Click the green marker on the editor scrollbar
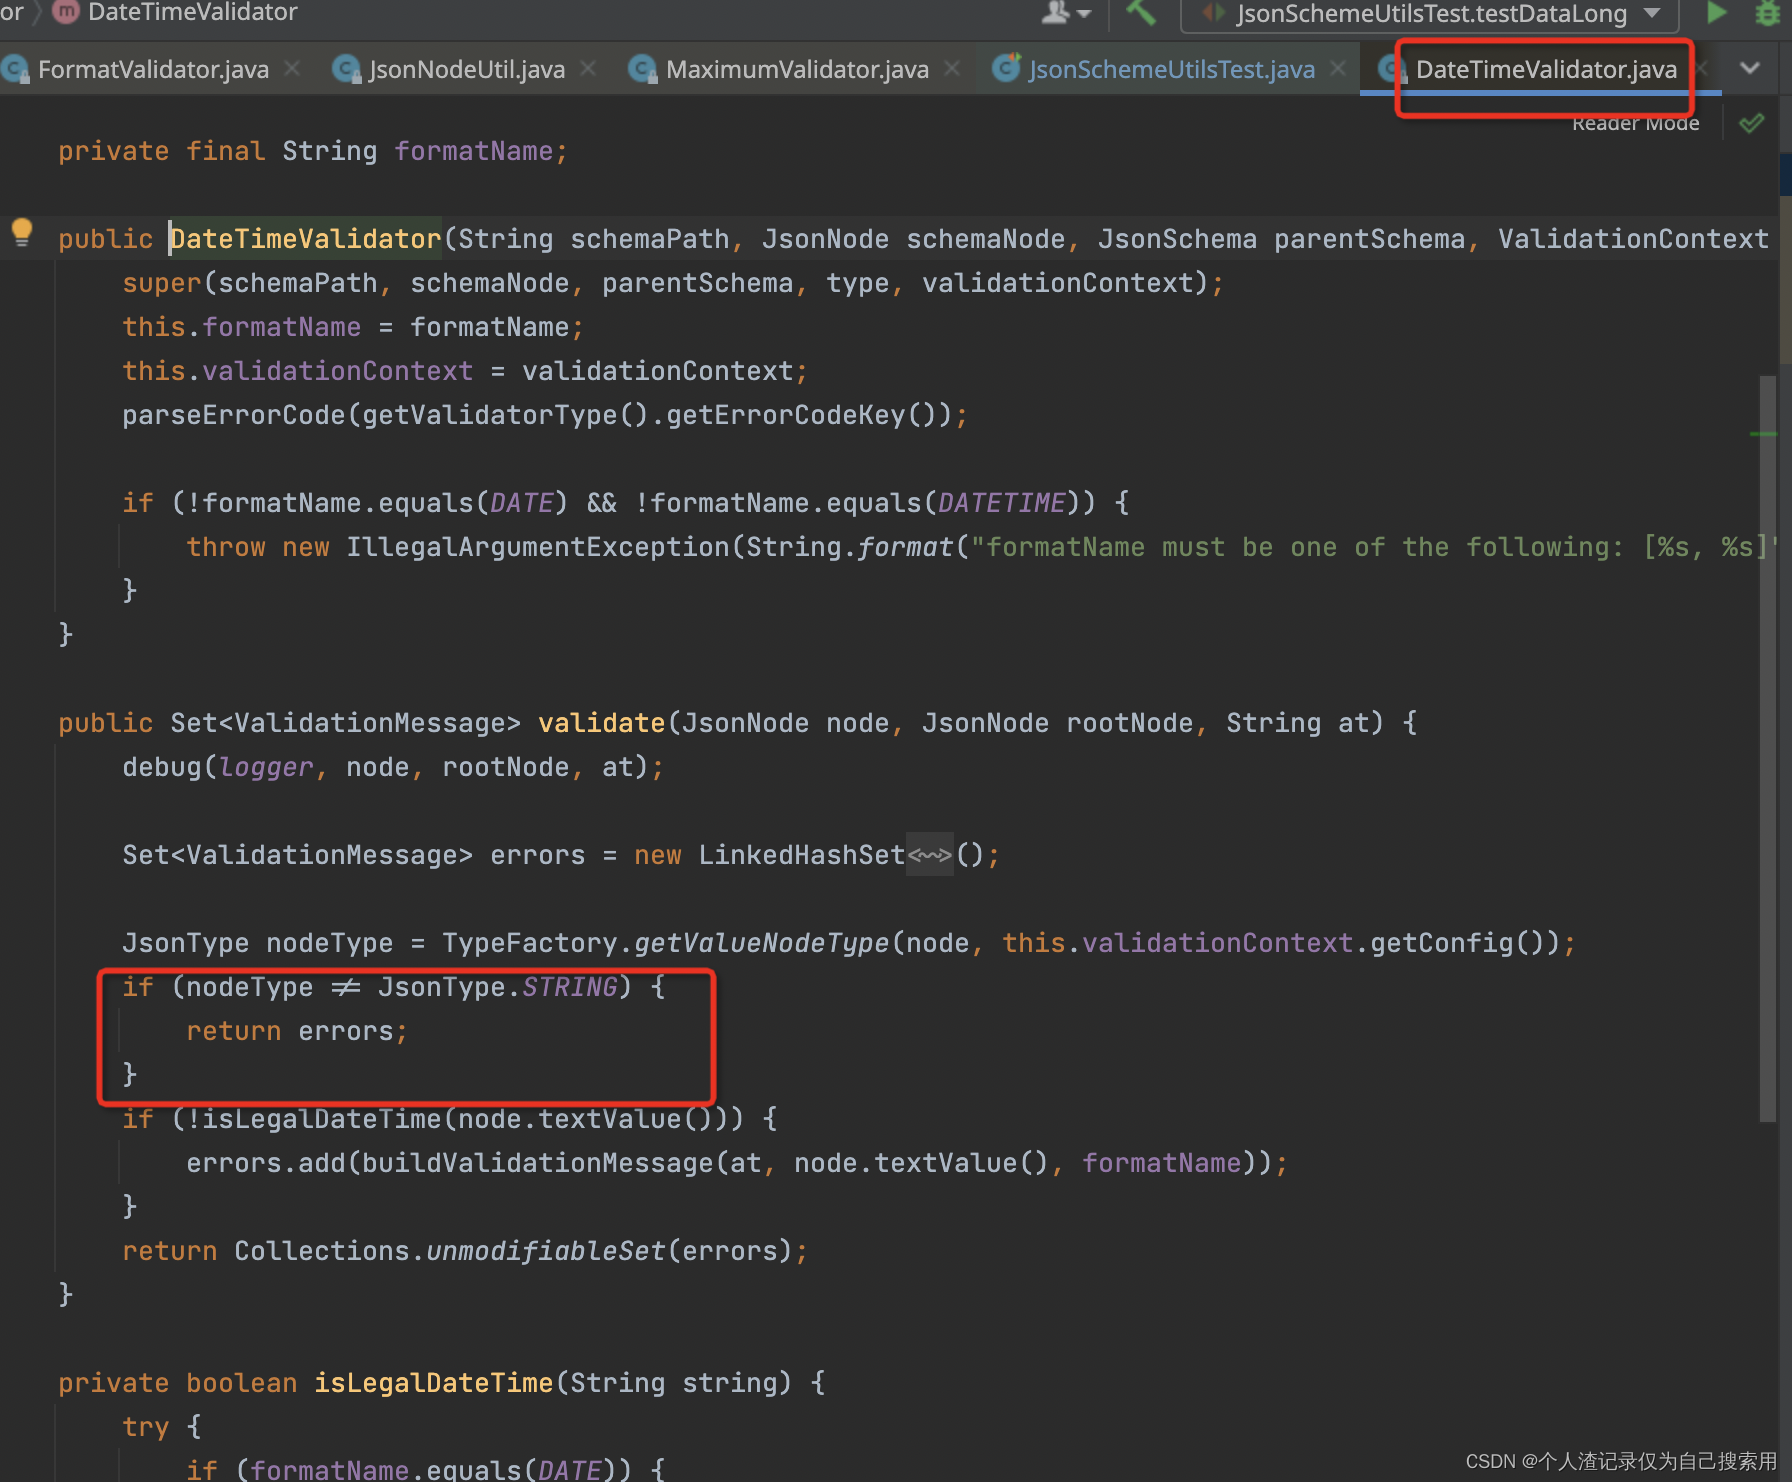The height and width of the screenshot is (1482, 1792). 1766,433
